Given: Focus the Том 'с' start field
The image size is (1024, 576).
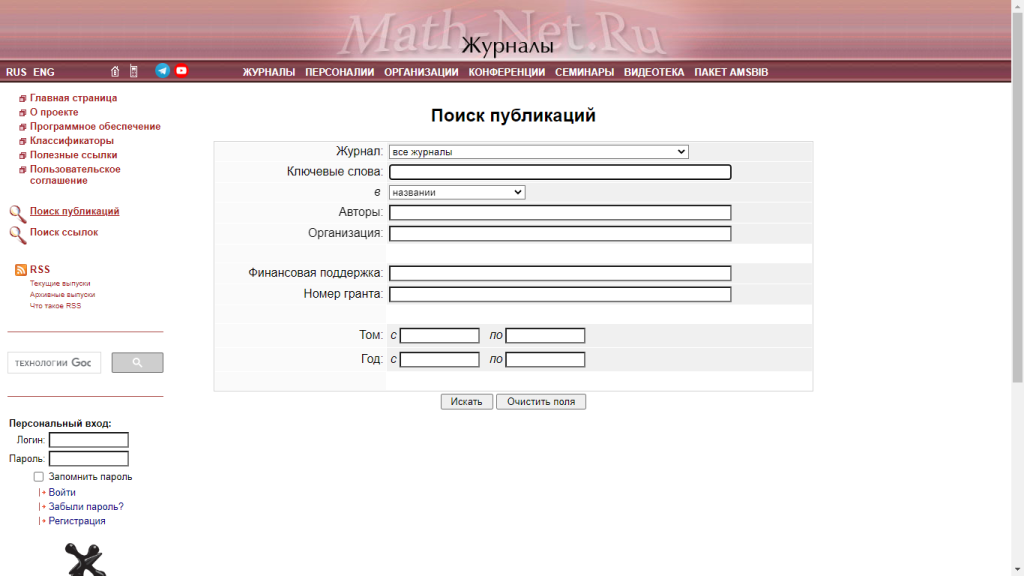Looking at the screenshot, I should [x=440, y=336].
